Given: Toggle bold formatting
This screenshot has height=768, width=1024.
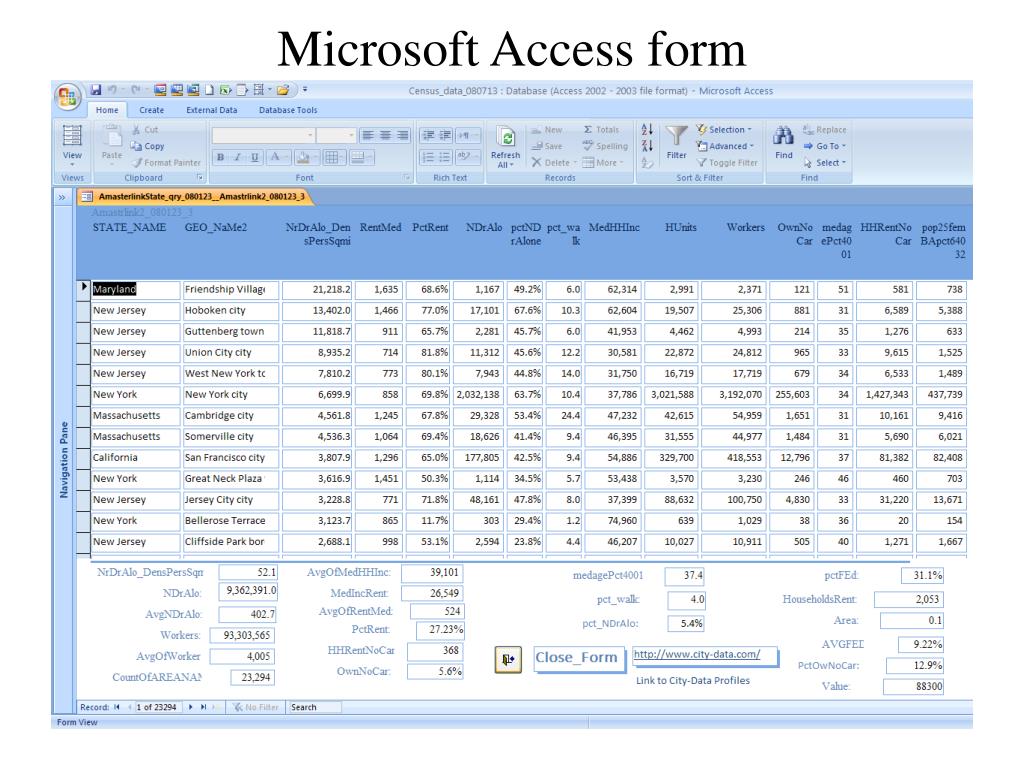Looking at the screenshot, I should tap(221, 157).
